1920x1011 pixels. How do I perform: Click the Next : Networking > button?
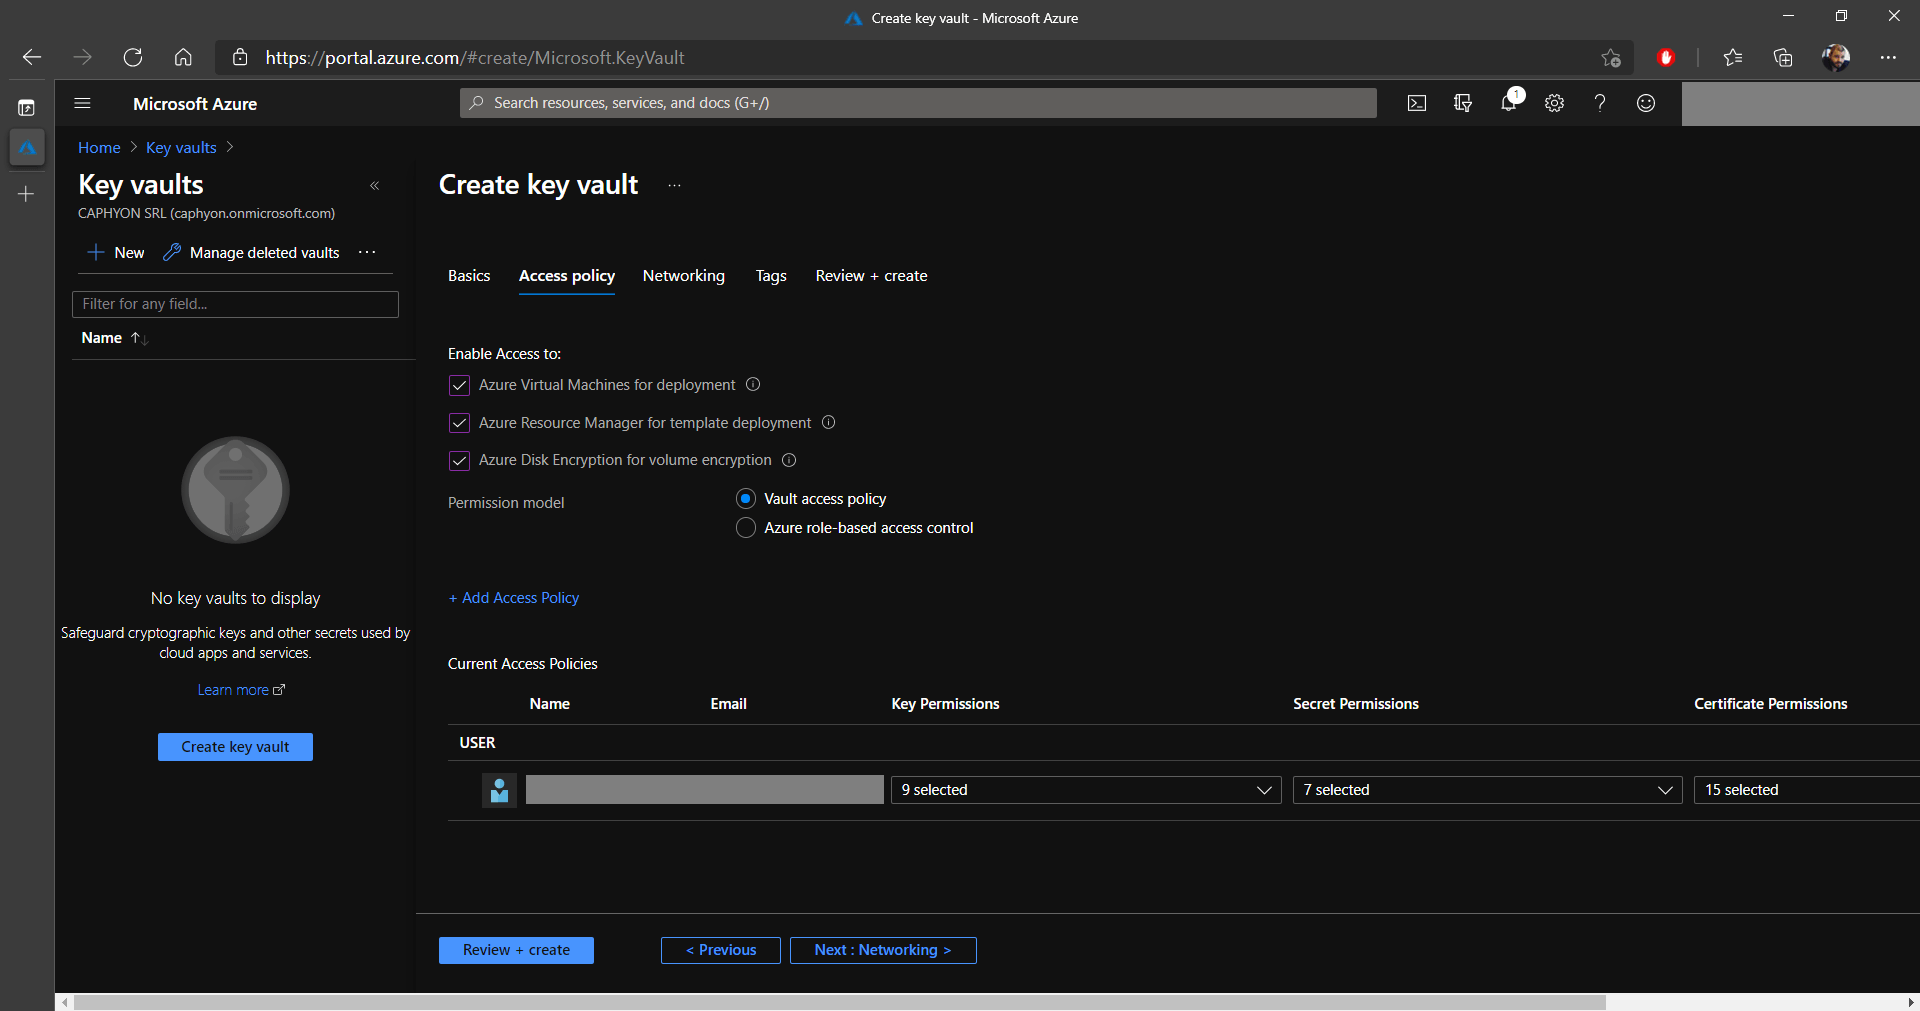coord(883,950)
